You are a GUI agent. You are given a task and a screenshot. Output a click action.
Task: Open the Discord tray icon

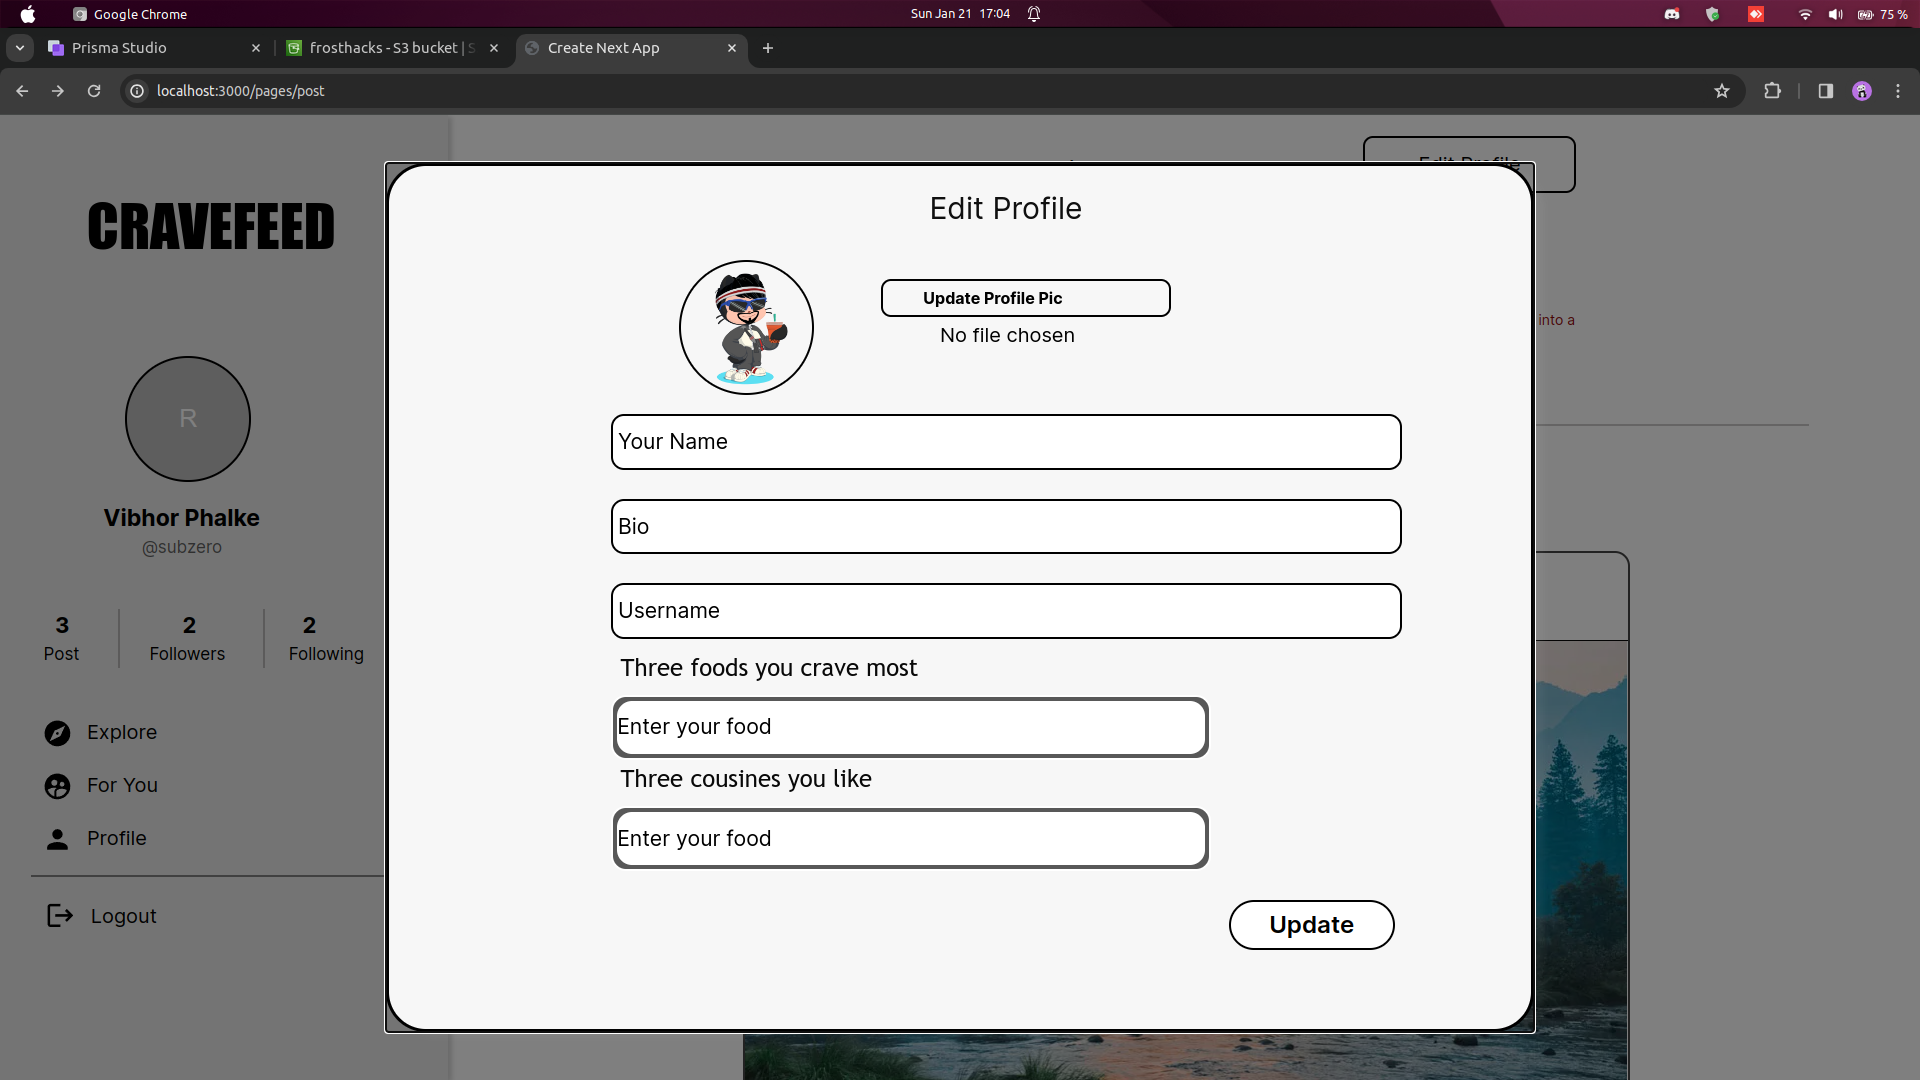(1672, 14)
